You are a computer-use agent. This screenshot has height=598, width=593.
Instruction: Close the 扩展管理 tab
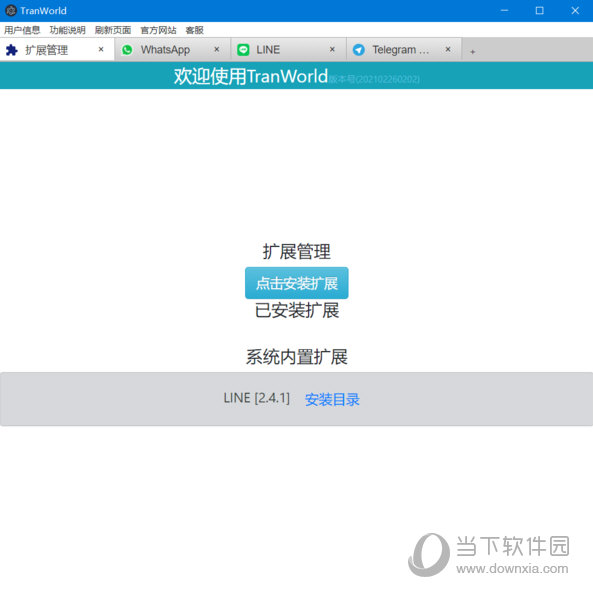(x=101, y=49)
